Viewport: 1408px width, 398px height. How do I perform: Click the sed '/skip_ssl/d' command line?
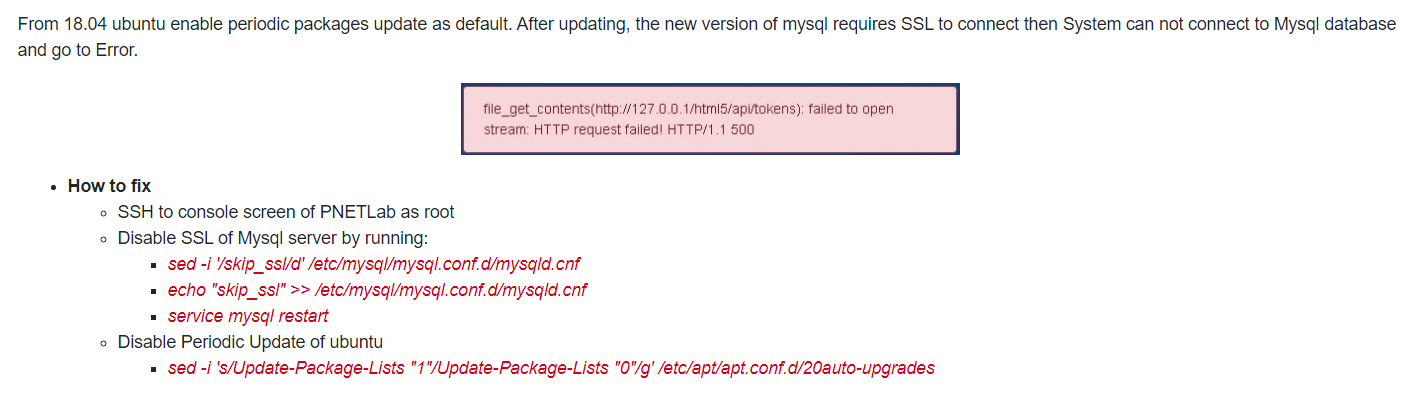[x=374, y=264]
